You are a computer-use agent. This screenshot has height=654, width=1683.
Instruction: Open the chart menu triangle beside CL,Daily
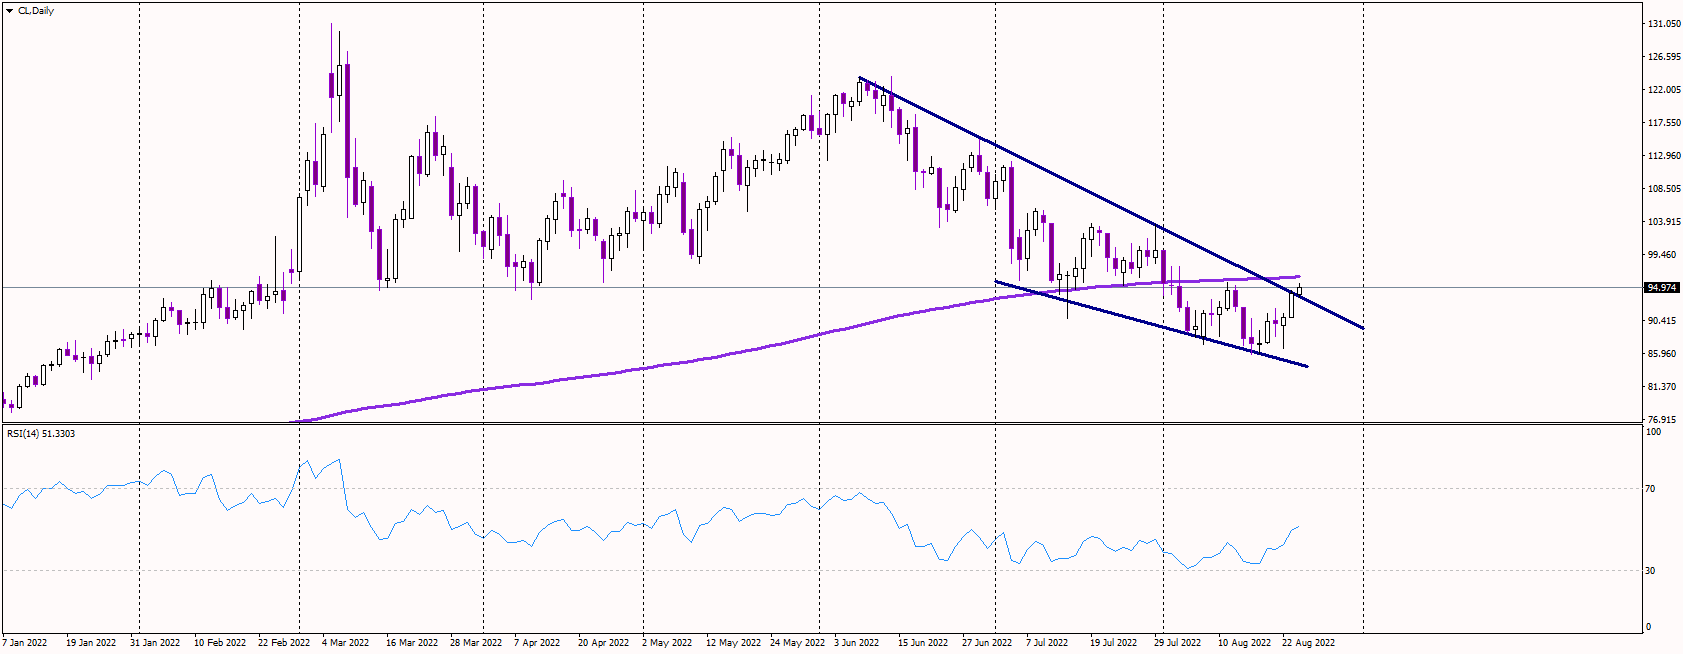pos(9,11)
